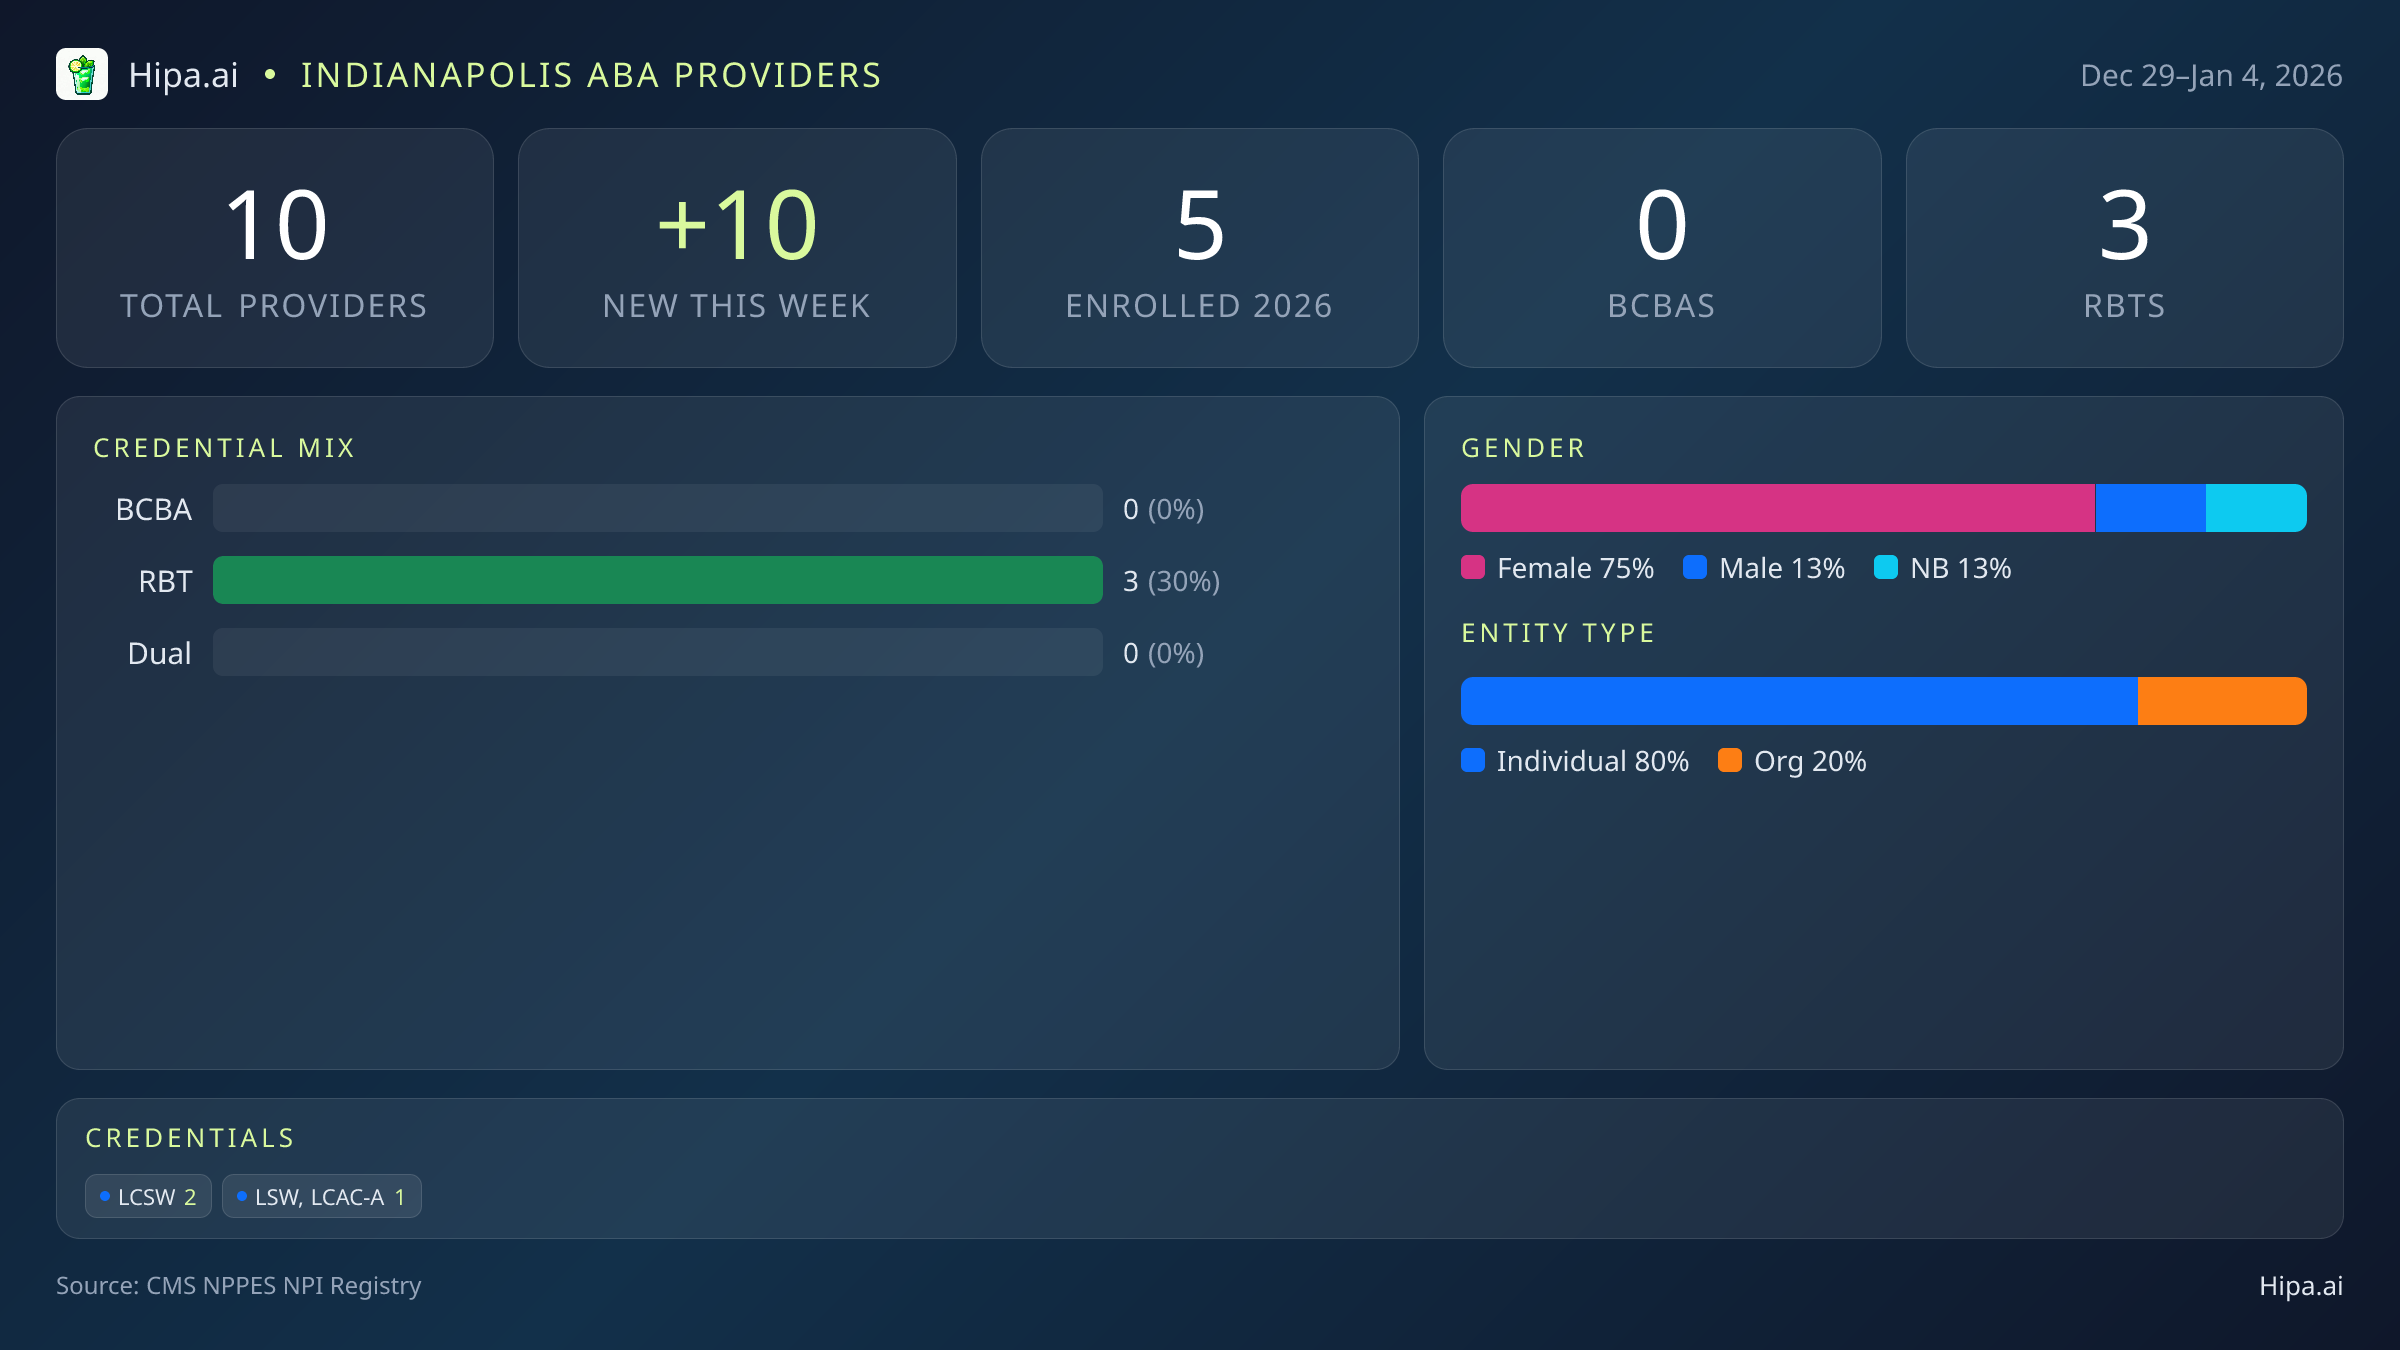Click the bullet dot on LCSW credential chip
Image resolution: width=2400 pixels, height=1350 pixels.
click(x=104, y=1194)
